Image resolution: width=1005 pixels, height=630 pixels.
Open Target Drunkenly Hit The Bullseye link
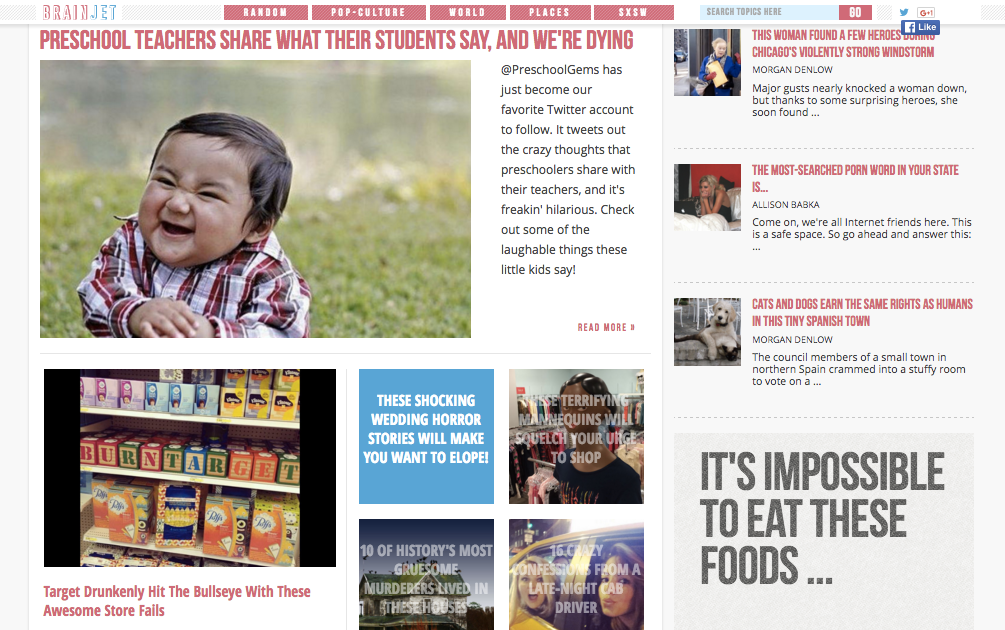[x=177, y=601]
